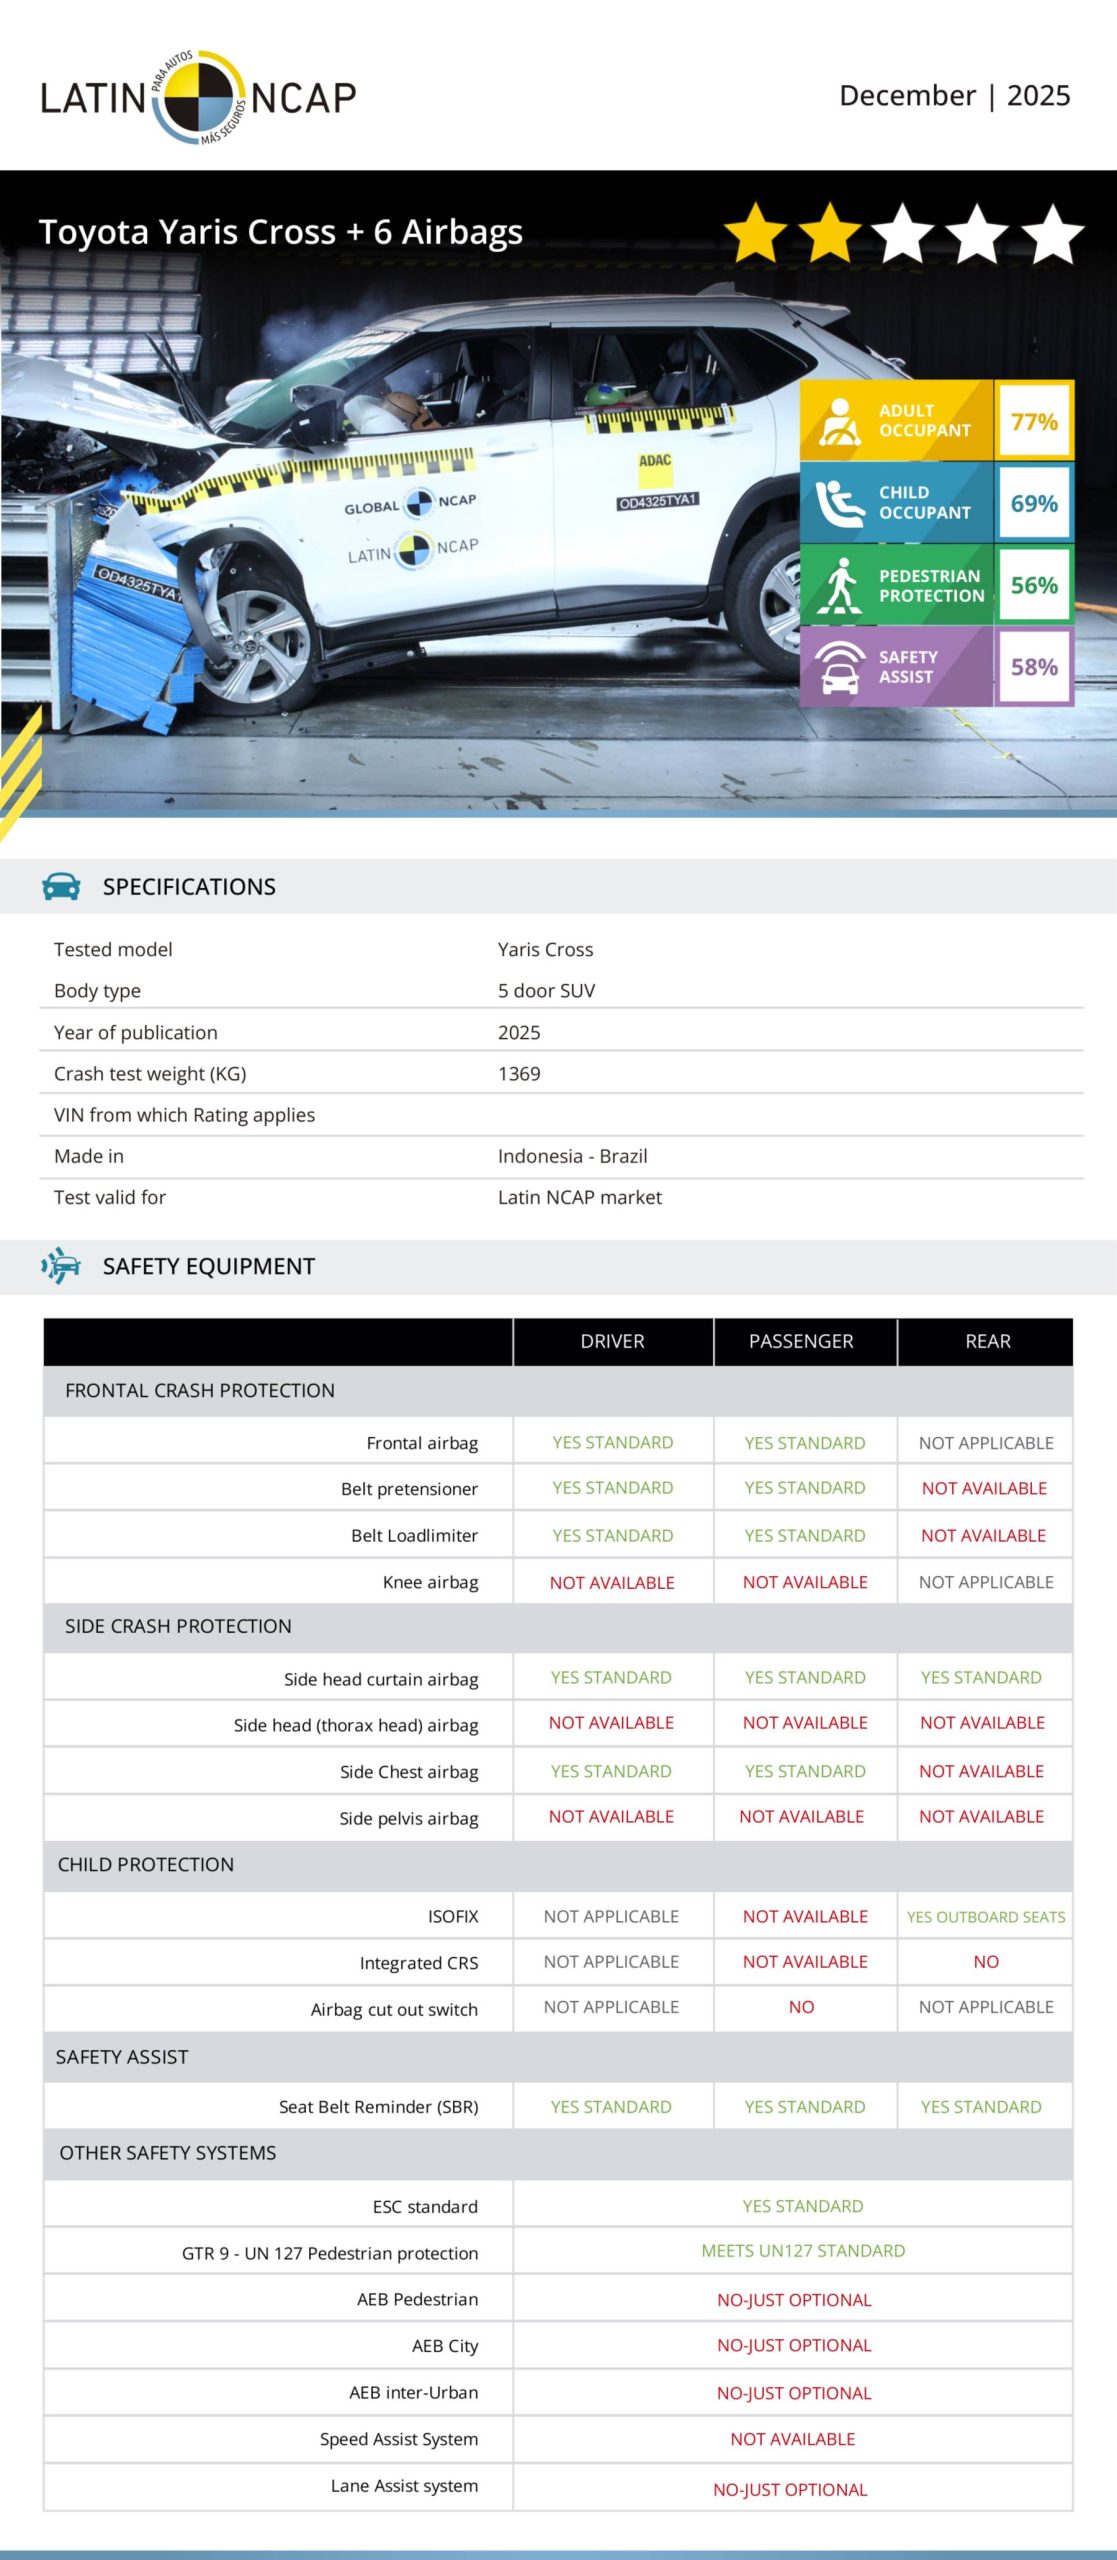Click the crash icon beside Safety Equipment

(61, 1266)
